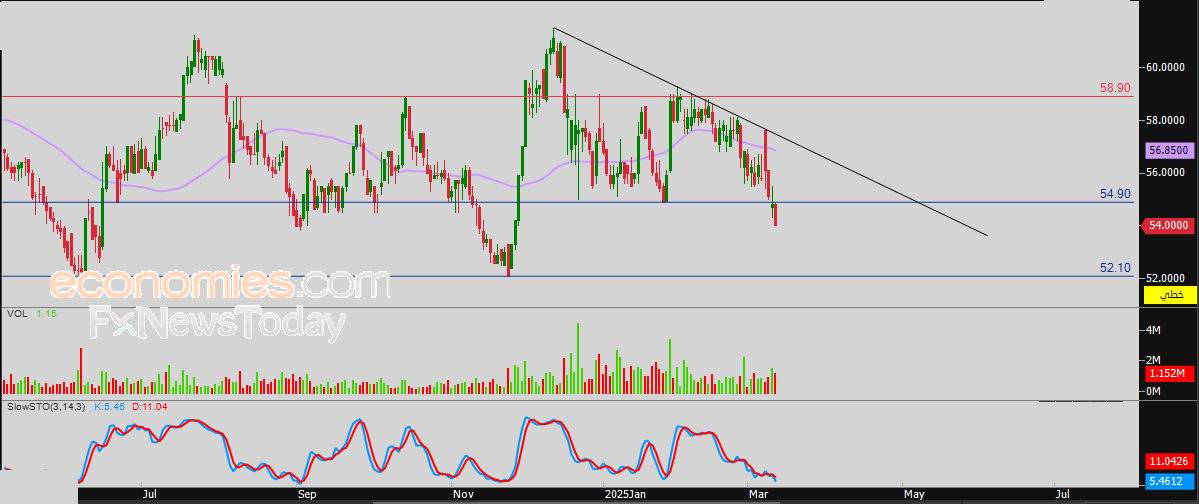Click the blue 5.4612 stochastic tag

point(1170,482)
